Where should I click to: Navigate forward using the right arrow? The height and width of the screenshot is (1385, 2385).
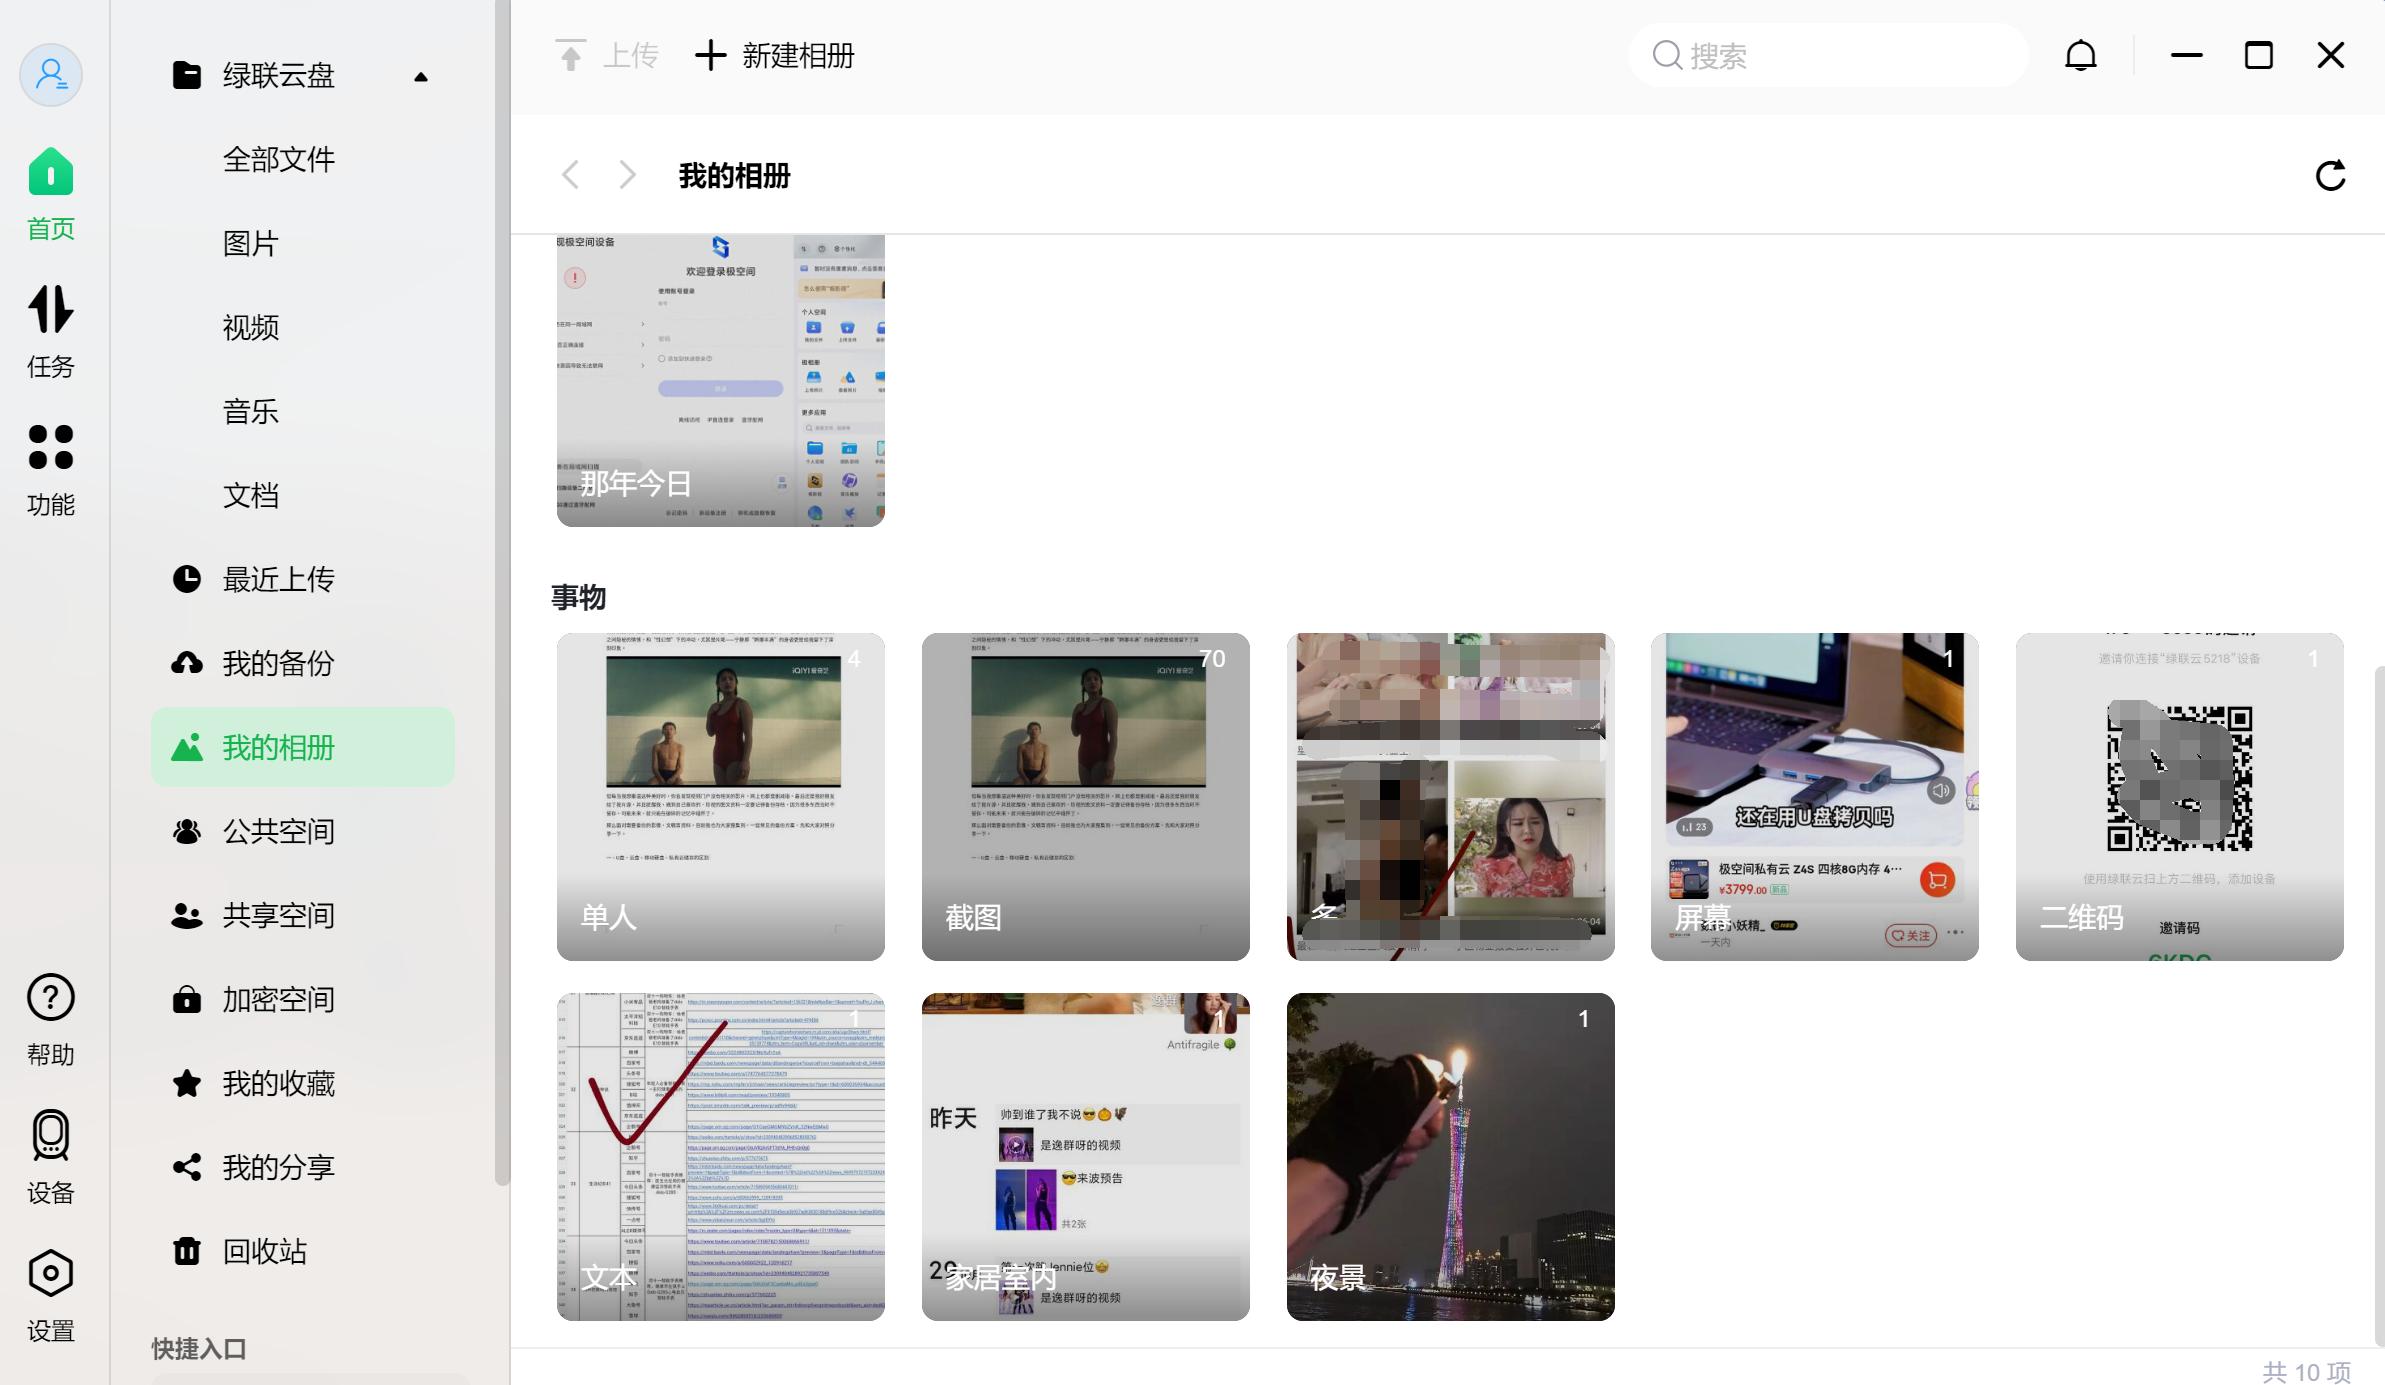pyautogui.click(x=626, y=175)
